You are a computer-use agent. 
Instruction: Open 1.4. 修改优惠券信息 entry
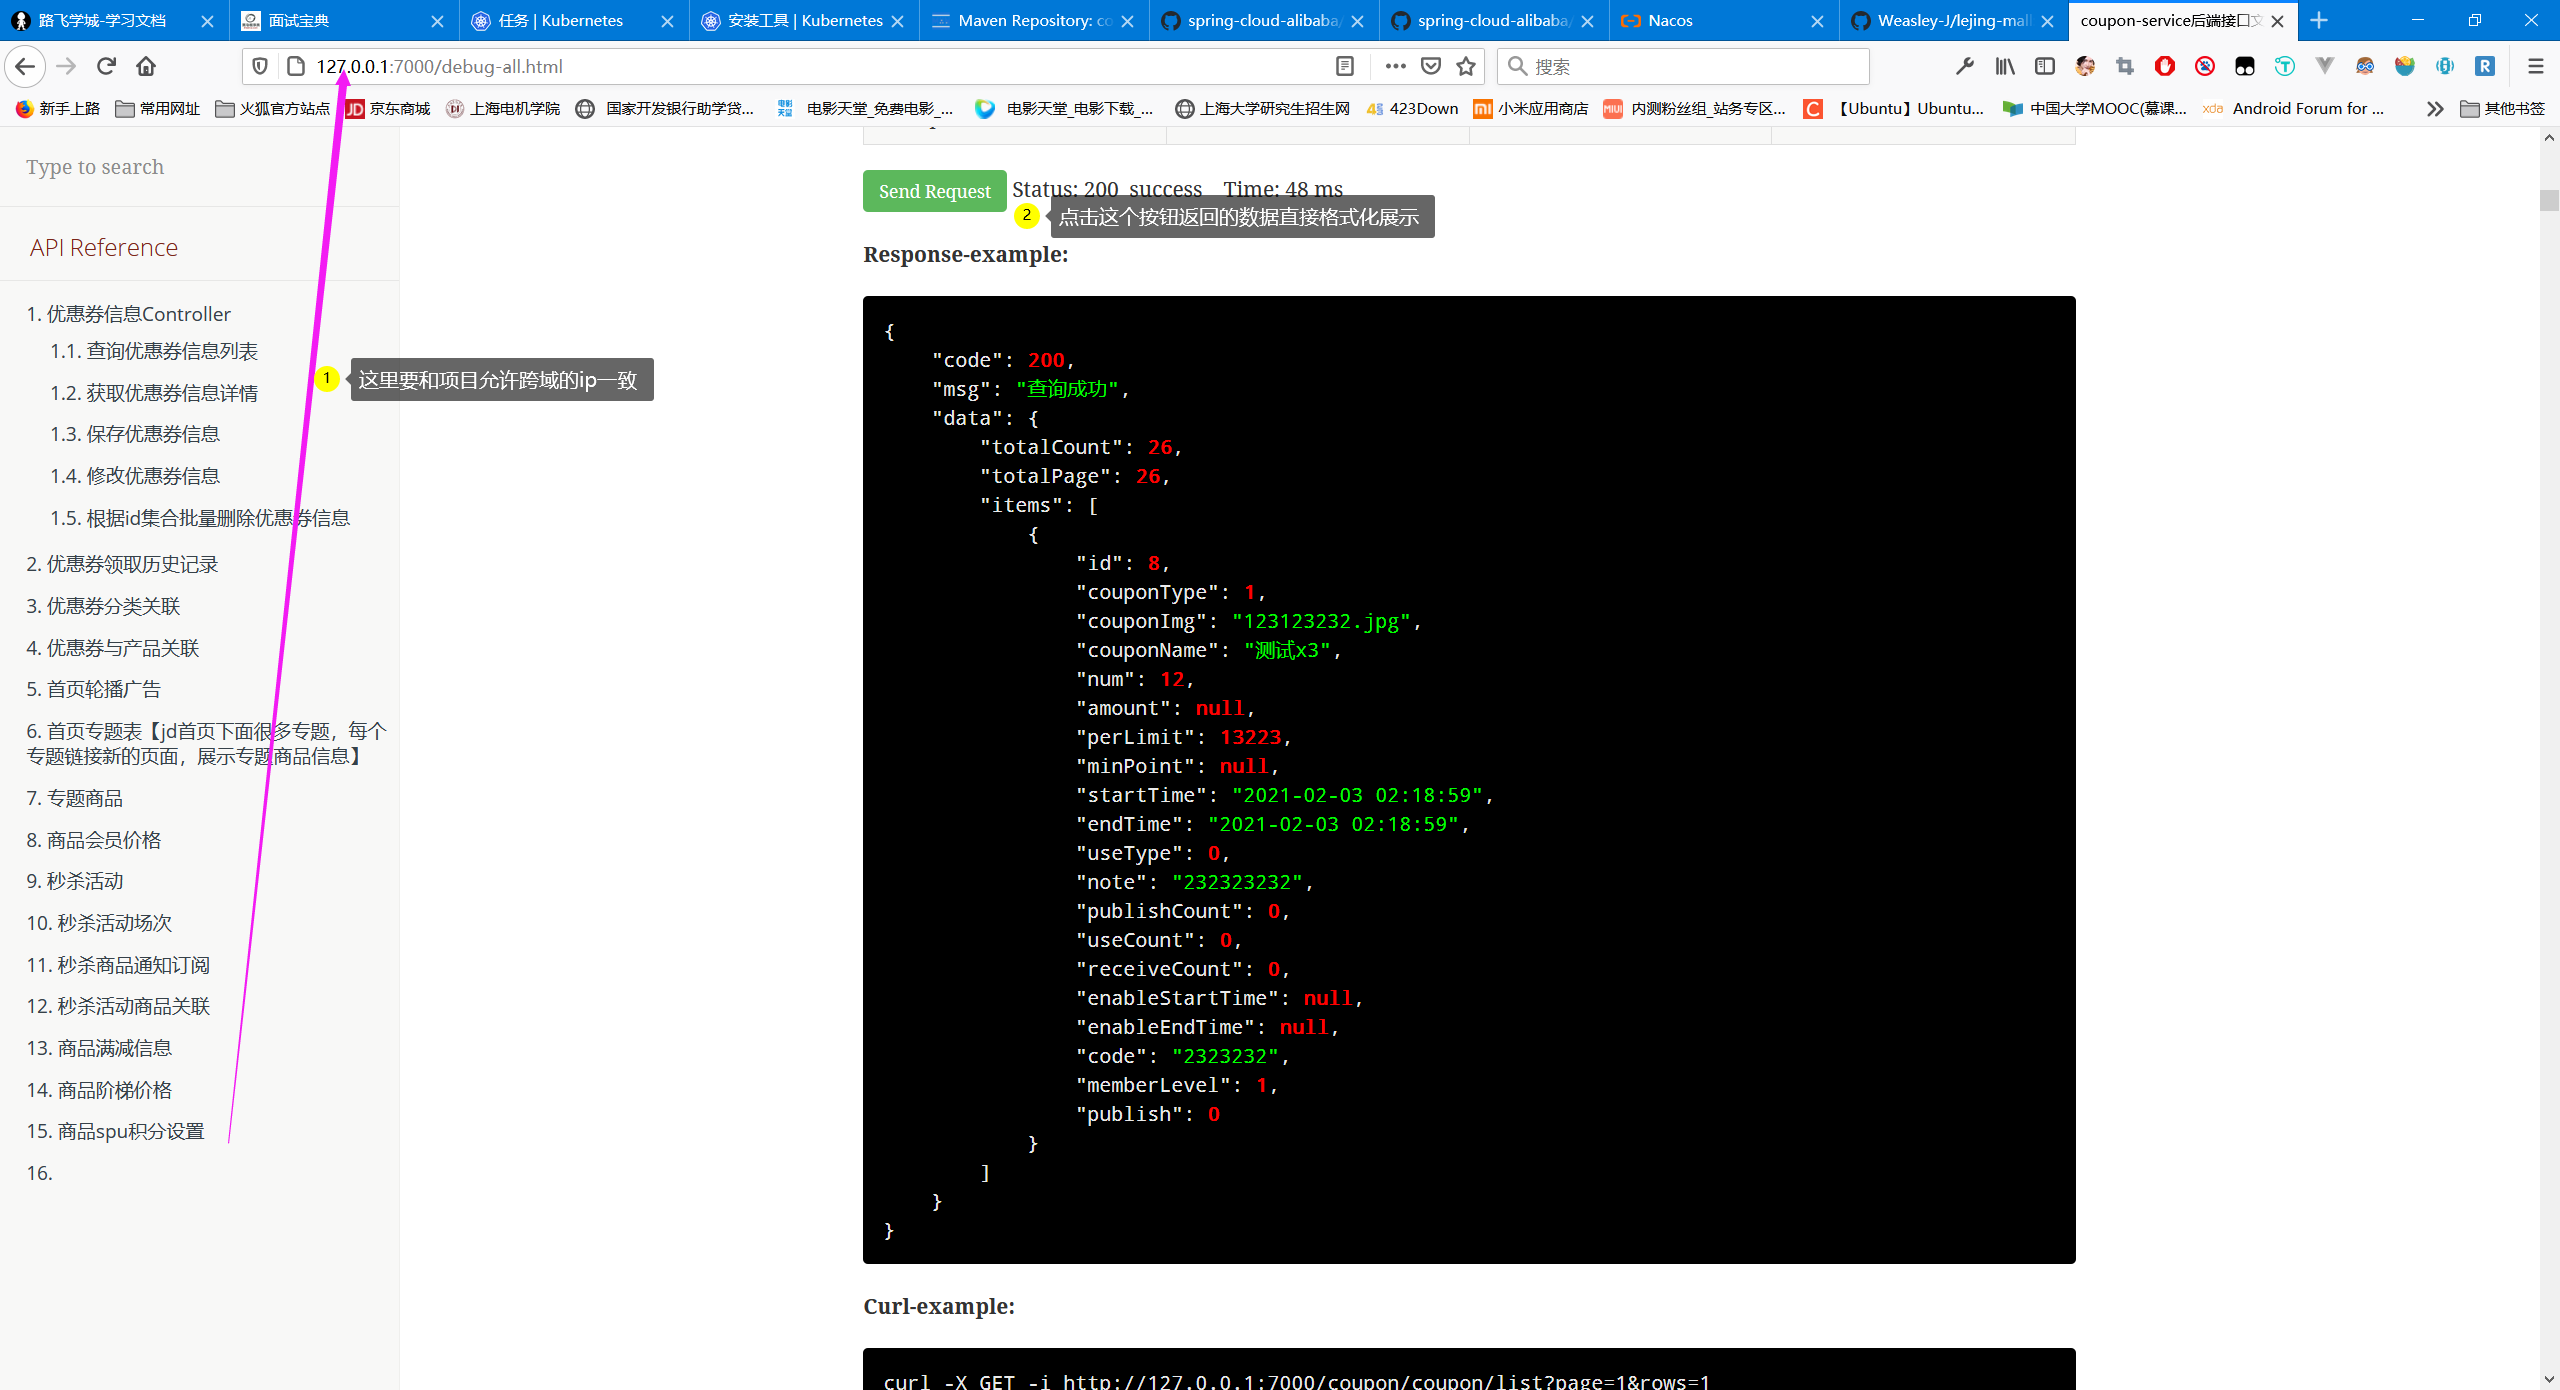point(135,476)
